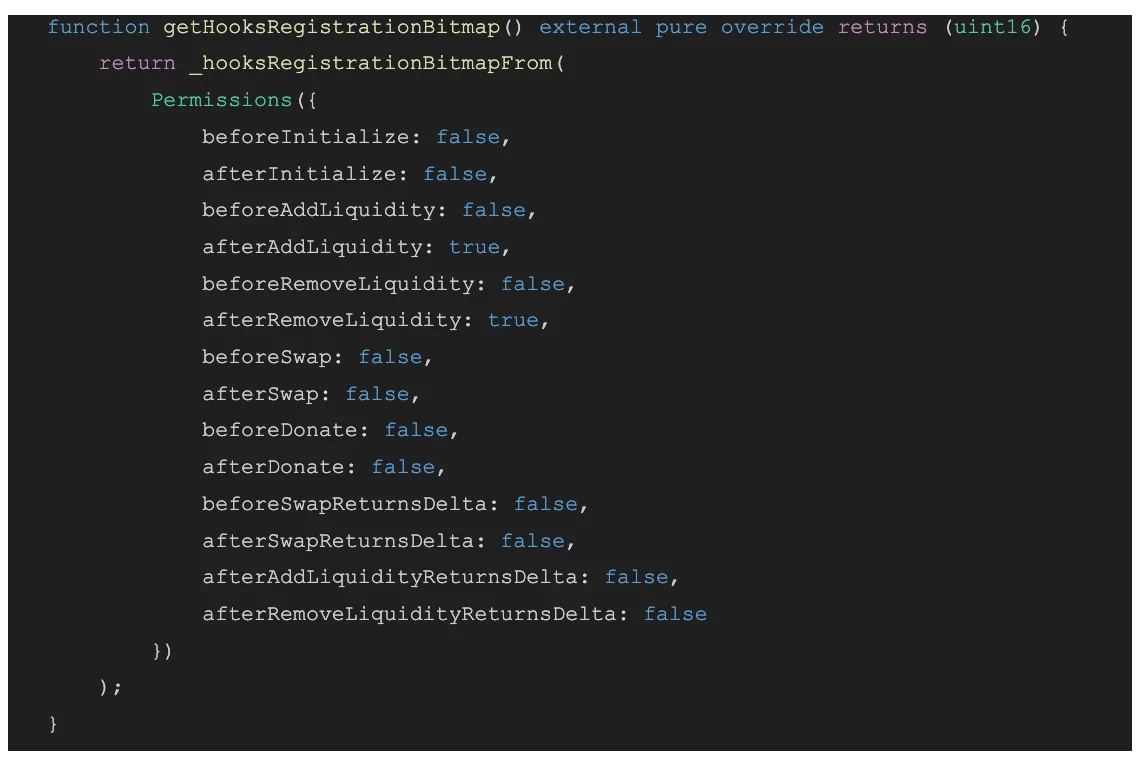
Task: Click the _hooksRegistrationBitmapFrom call
Action: pos(371,64)
